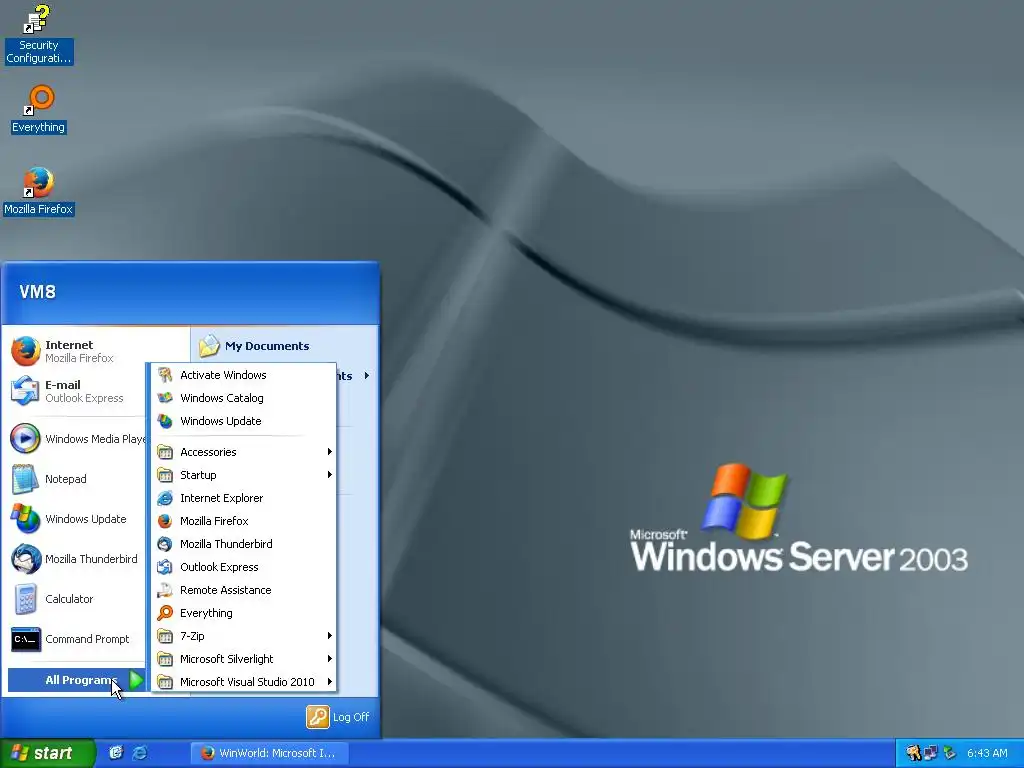Image resolution: width=1024 pixels, height=768 pixels.
Task: Expand the 7-Zip submenu
Action: click(x=244, y=635)
